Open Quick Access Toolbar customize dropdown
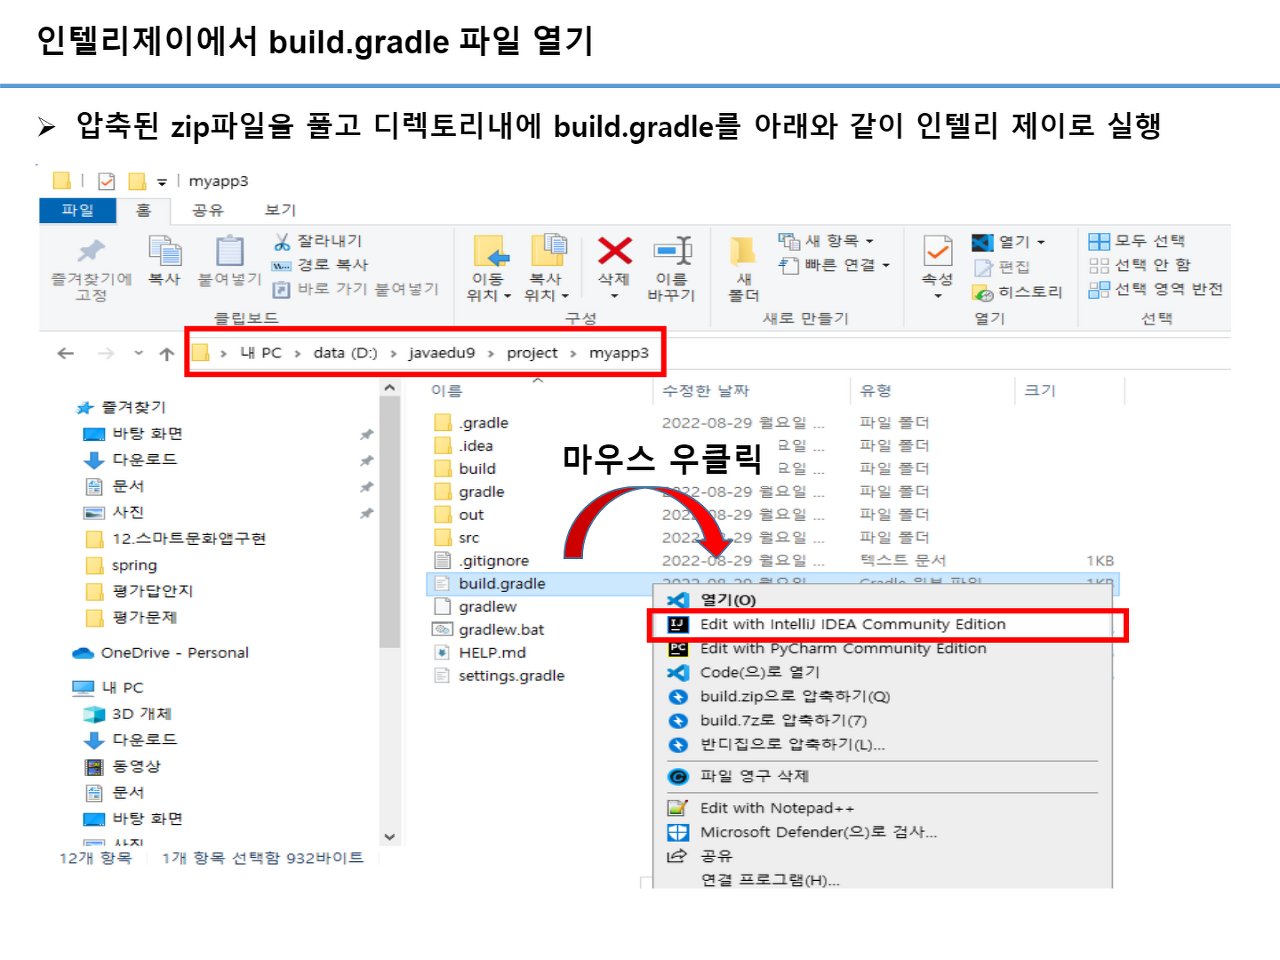The height and width of the screenshot is (960, 1280). (x=162, y=182)
